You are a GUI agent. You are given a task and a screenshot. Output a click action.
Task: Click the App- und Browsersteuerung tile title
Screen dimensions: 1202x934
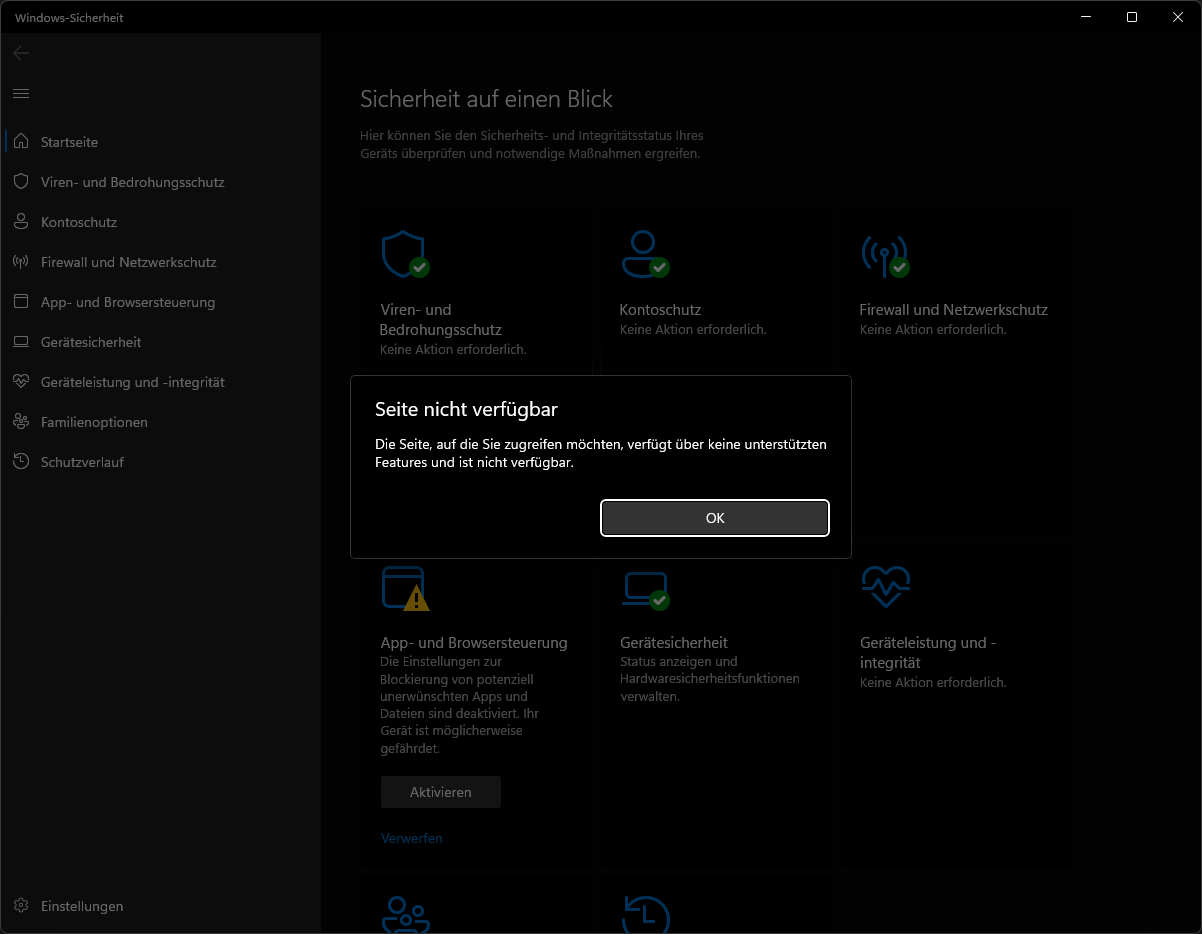tap(474, 643)
